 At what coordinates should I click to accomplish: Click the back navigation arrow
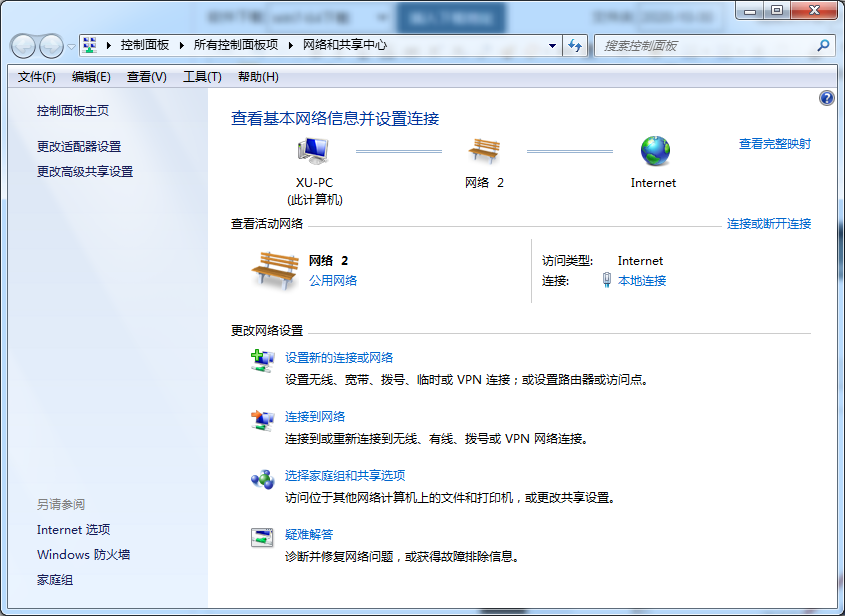(x=21, y=45)
